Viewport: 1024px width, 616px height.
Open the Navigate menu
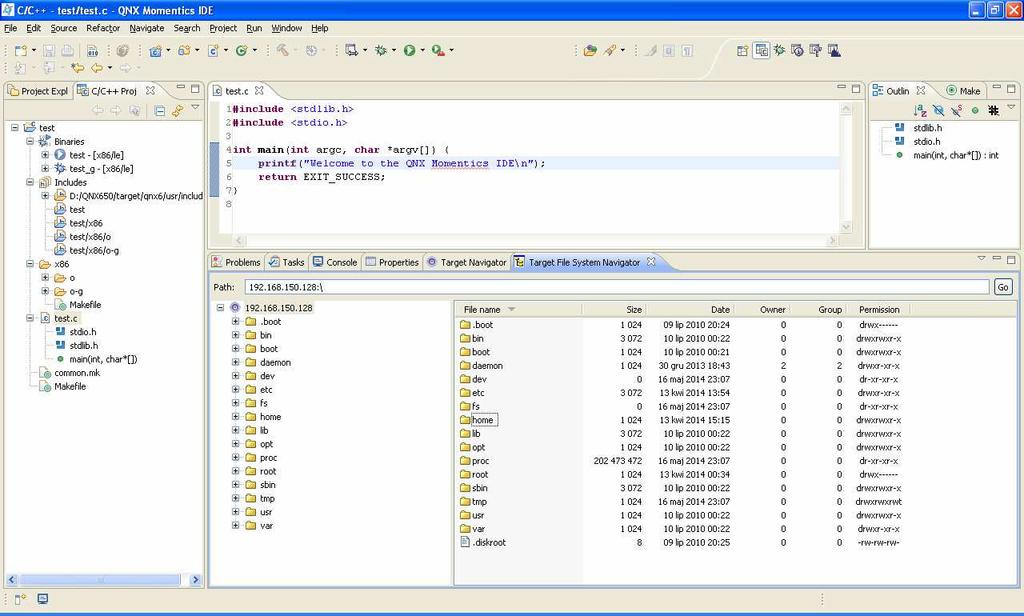[x=147, y=28]
